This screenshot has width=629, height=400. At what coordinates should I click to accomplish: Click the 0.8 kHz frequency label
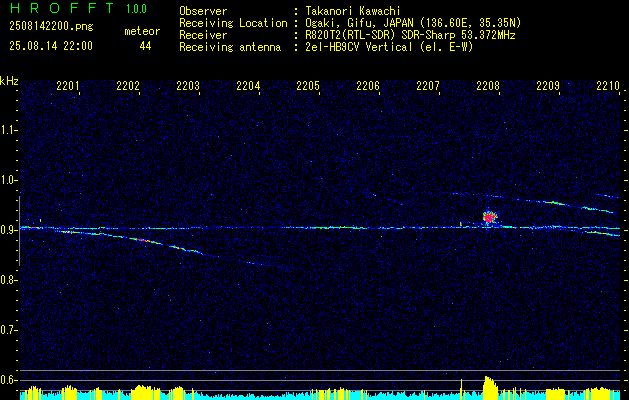point(8,280)
